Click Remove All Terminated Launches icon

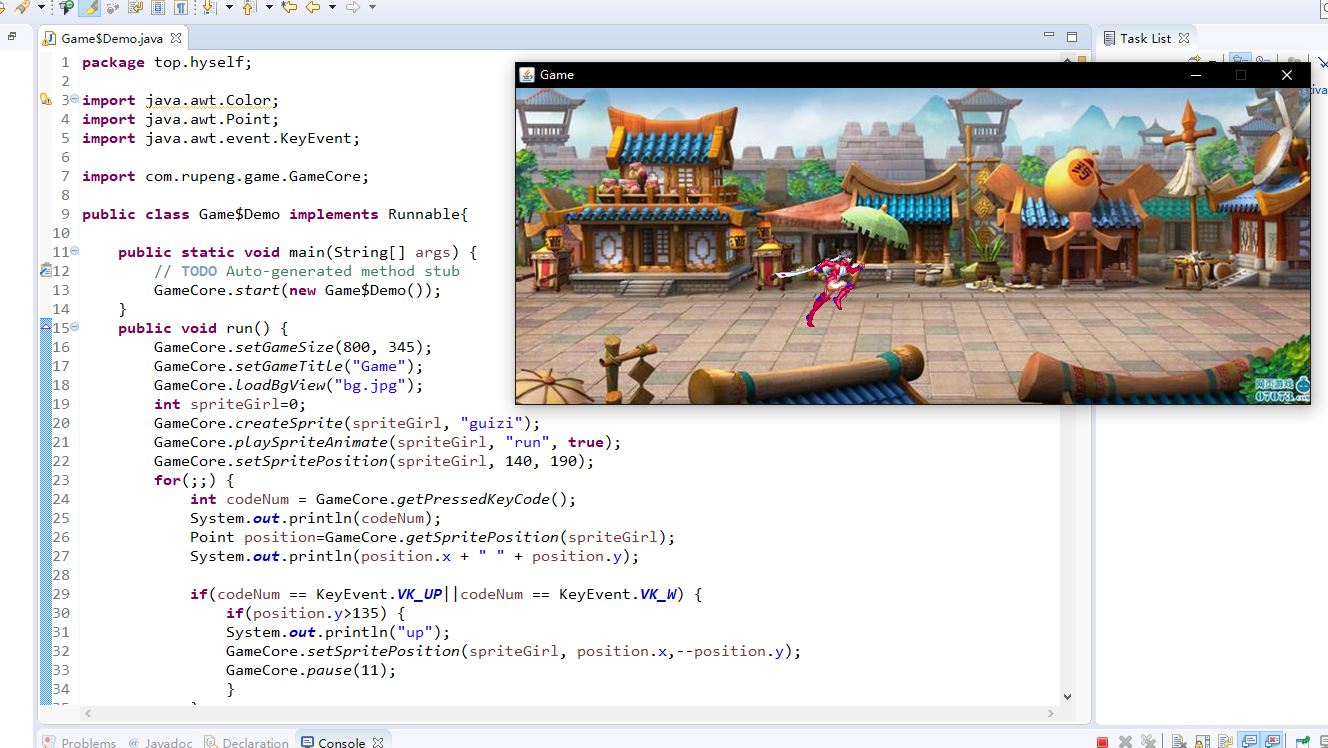(1148, 742)
